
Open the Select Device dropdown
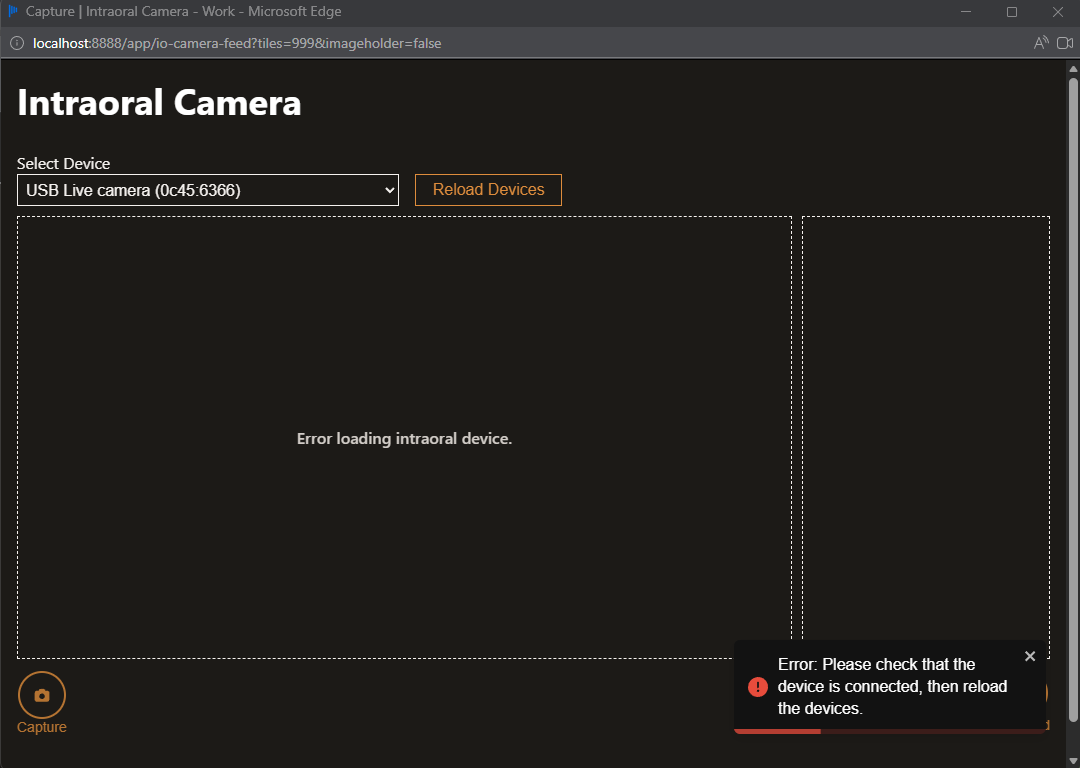click(x=207, y=190)
